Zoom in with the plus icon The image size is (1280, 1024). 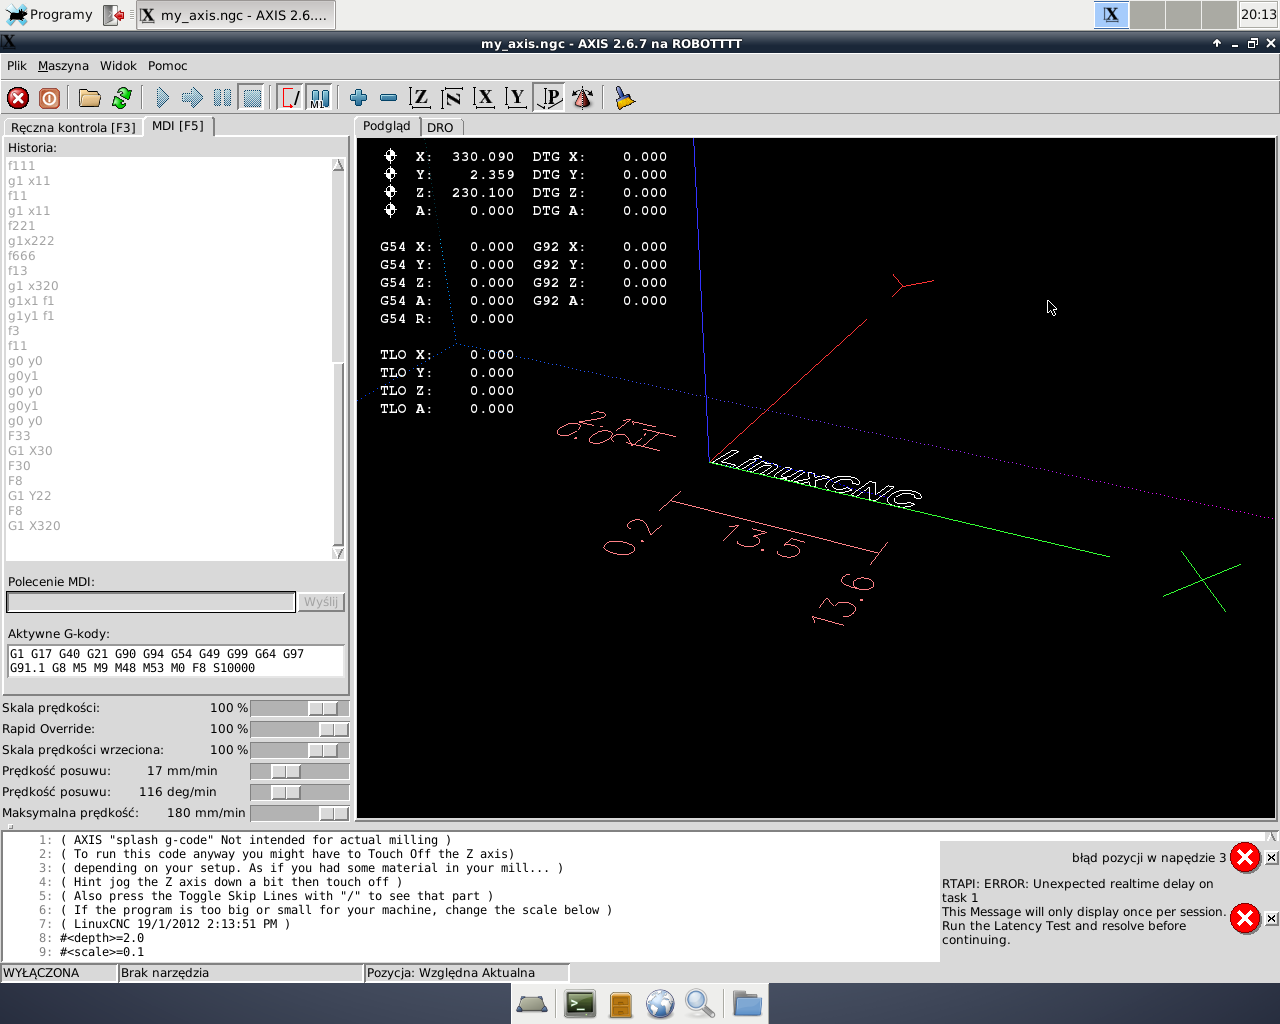coord(358,98)
